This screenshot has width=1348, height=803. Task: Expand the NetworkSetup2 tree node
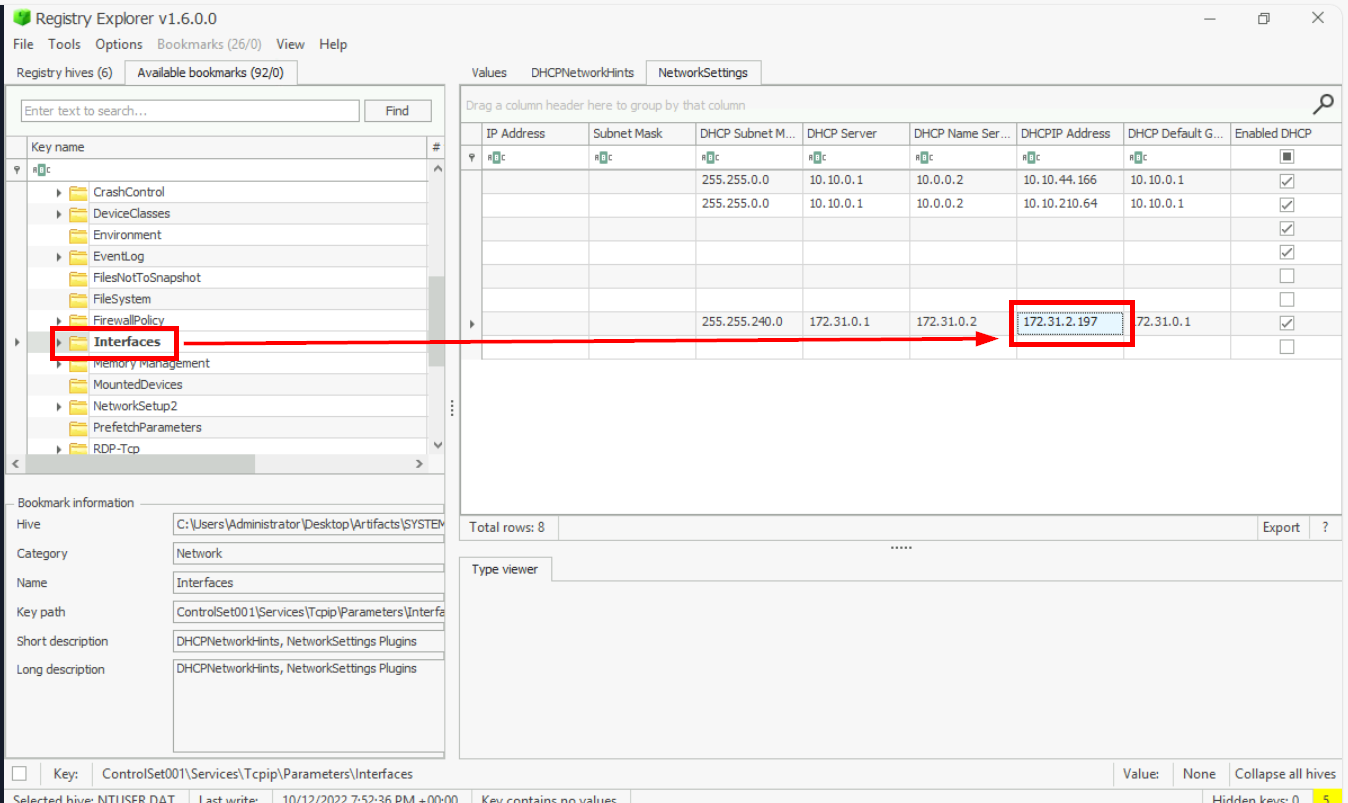pyautogui.click(x=59, y=407)
